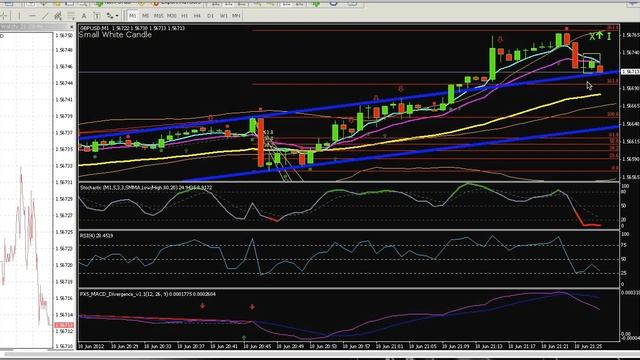Switch chart to W1 timeframe
640x360 pixels.
tap(224, 16)
